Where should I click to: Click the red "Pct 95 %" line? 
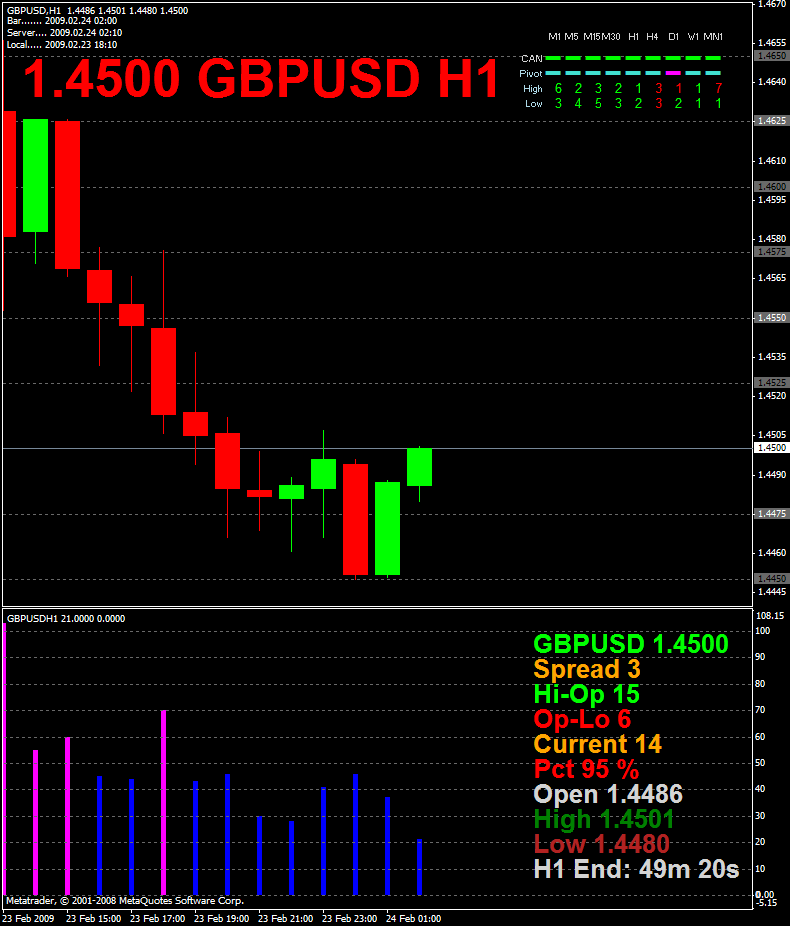click(586, 770)
